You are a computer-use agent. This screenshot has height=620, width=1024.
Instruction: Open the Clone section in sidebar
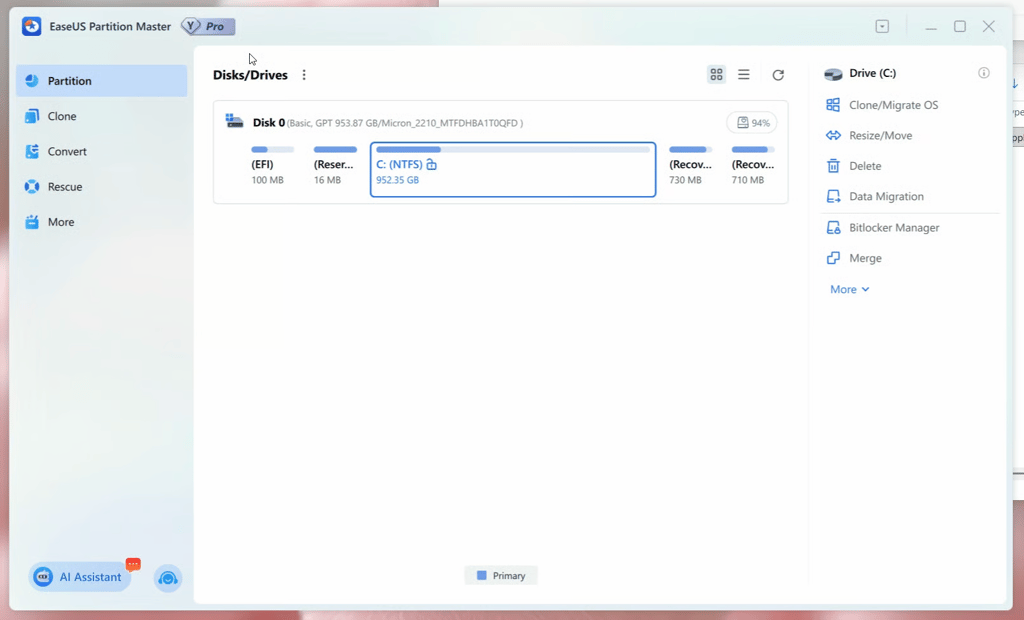point(101,116)
